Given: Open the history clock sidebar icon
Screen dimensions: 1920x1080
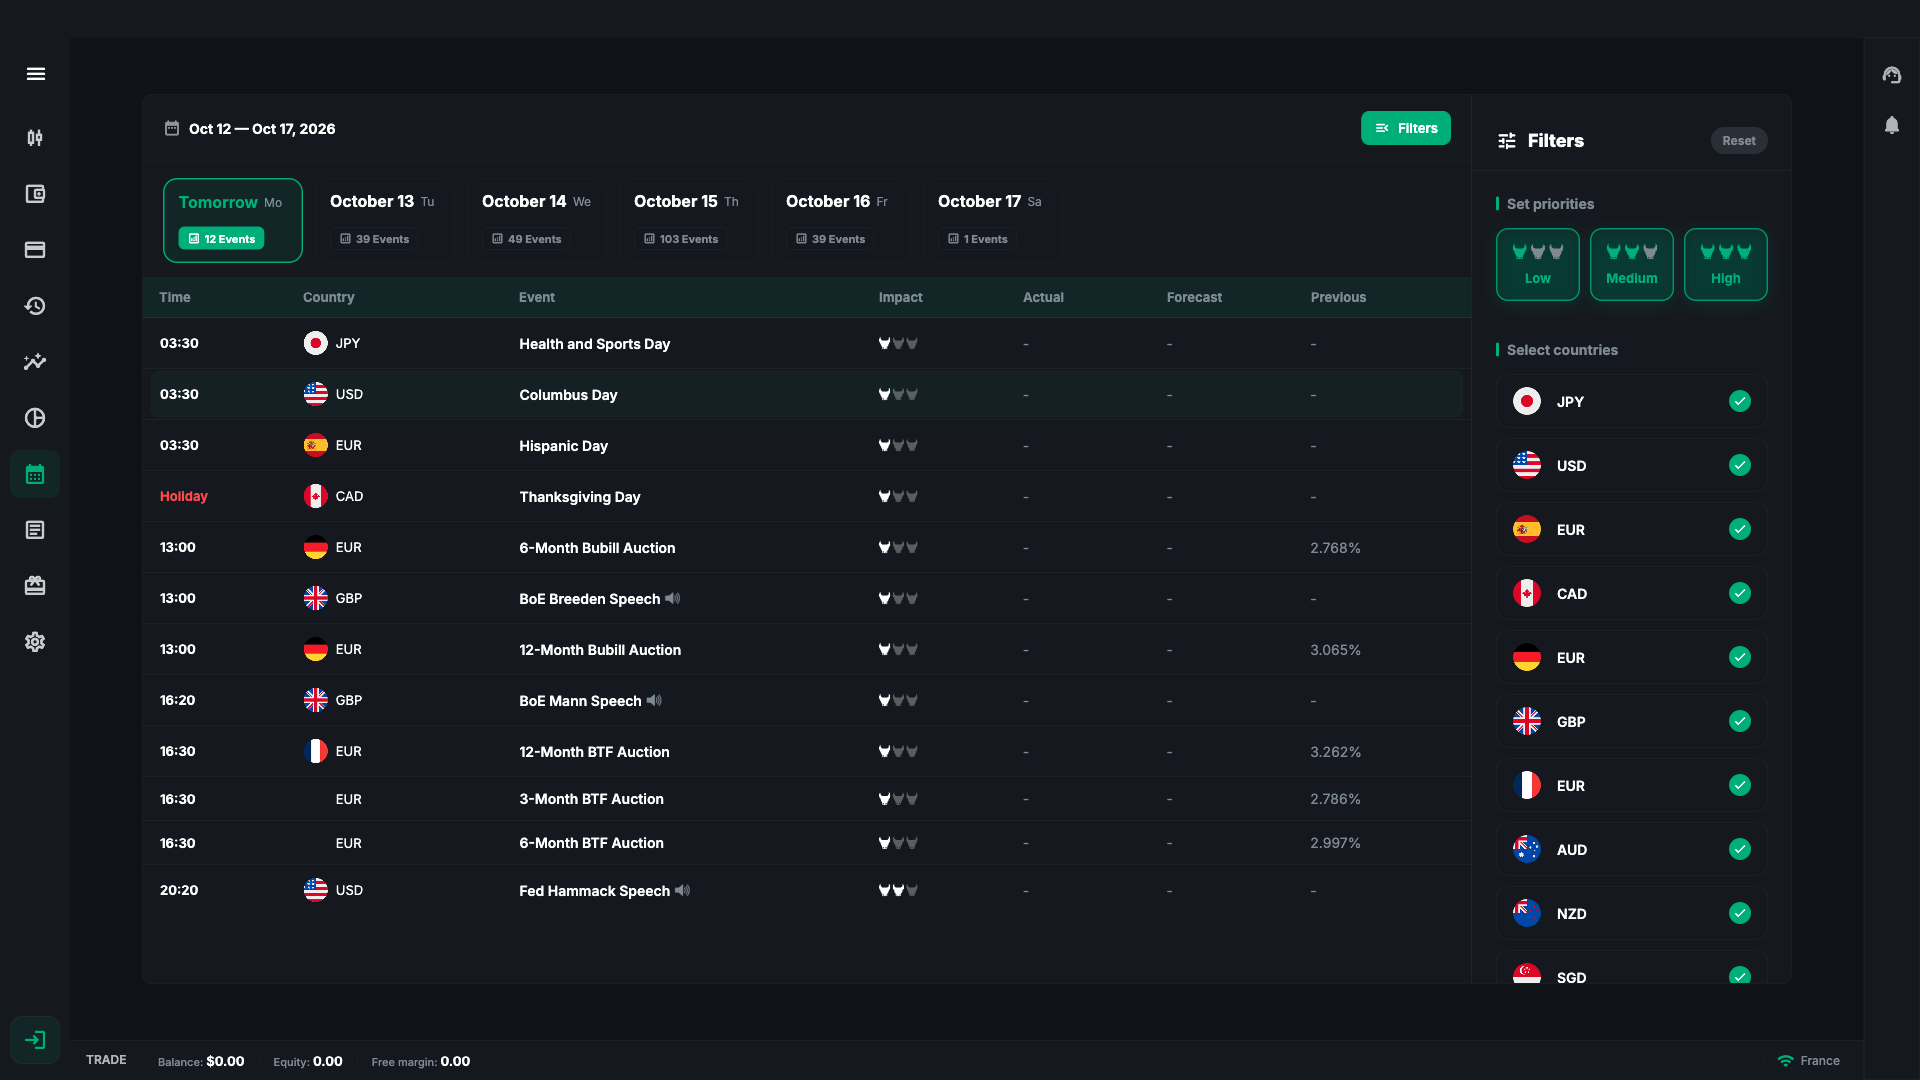Looking at the screenshot, I should click(35, 306).
